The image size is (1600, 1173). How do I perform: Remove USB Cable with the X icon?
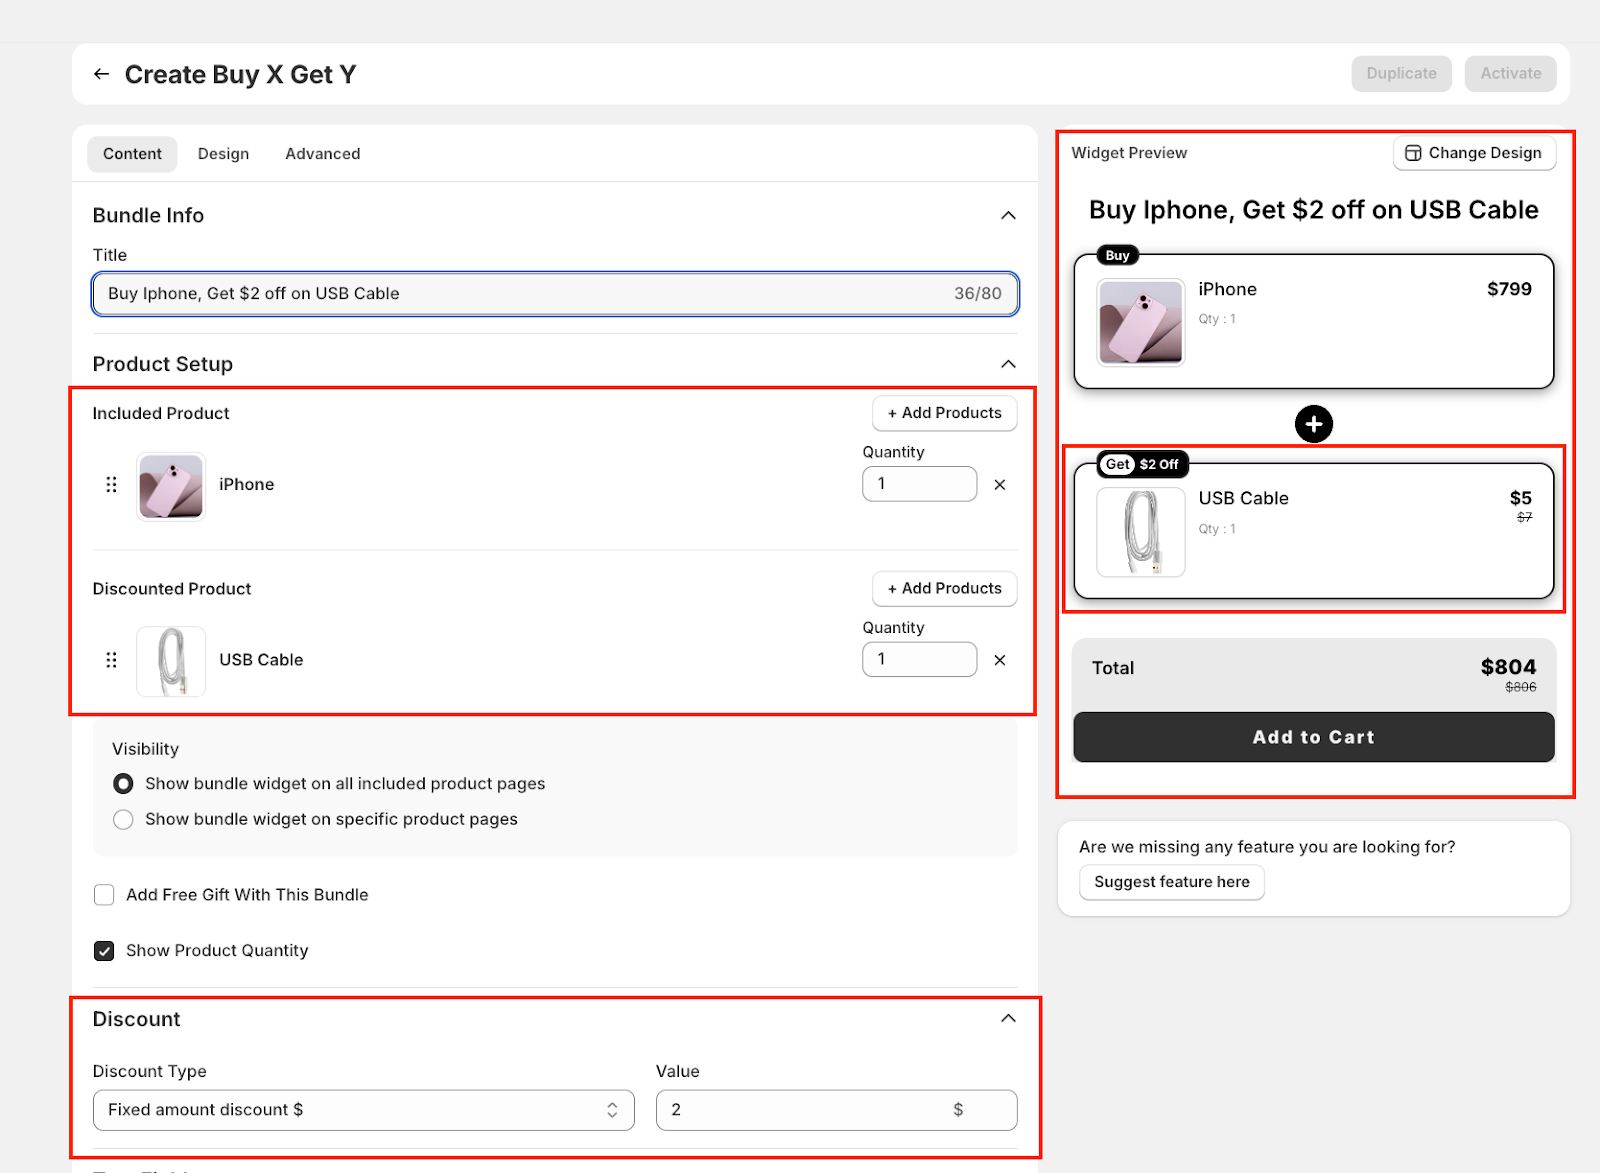(999, 660)
